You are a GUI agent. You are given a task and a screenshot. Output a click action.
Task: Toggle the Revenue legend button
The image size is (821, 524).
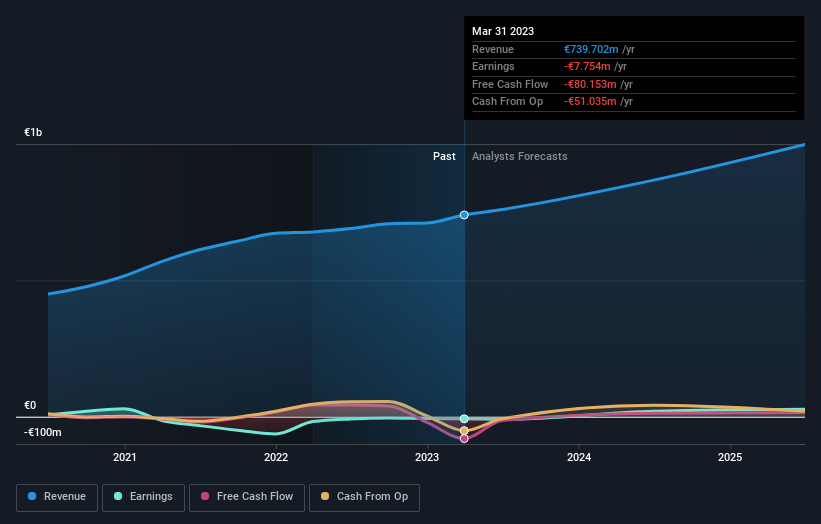coord(57,497)
